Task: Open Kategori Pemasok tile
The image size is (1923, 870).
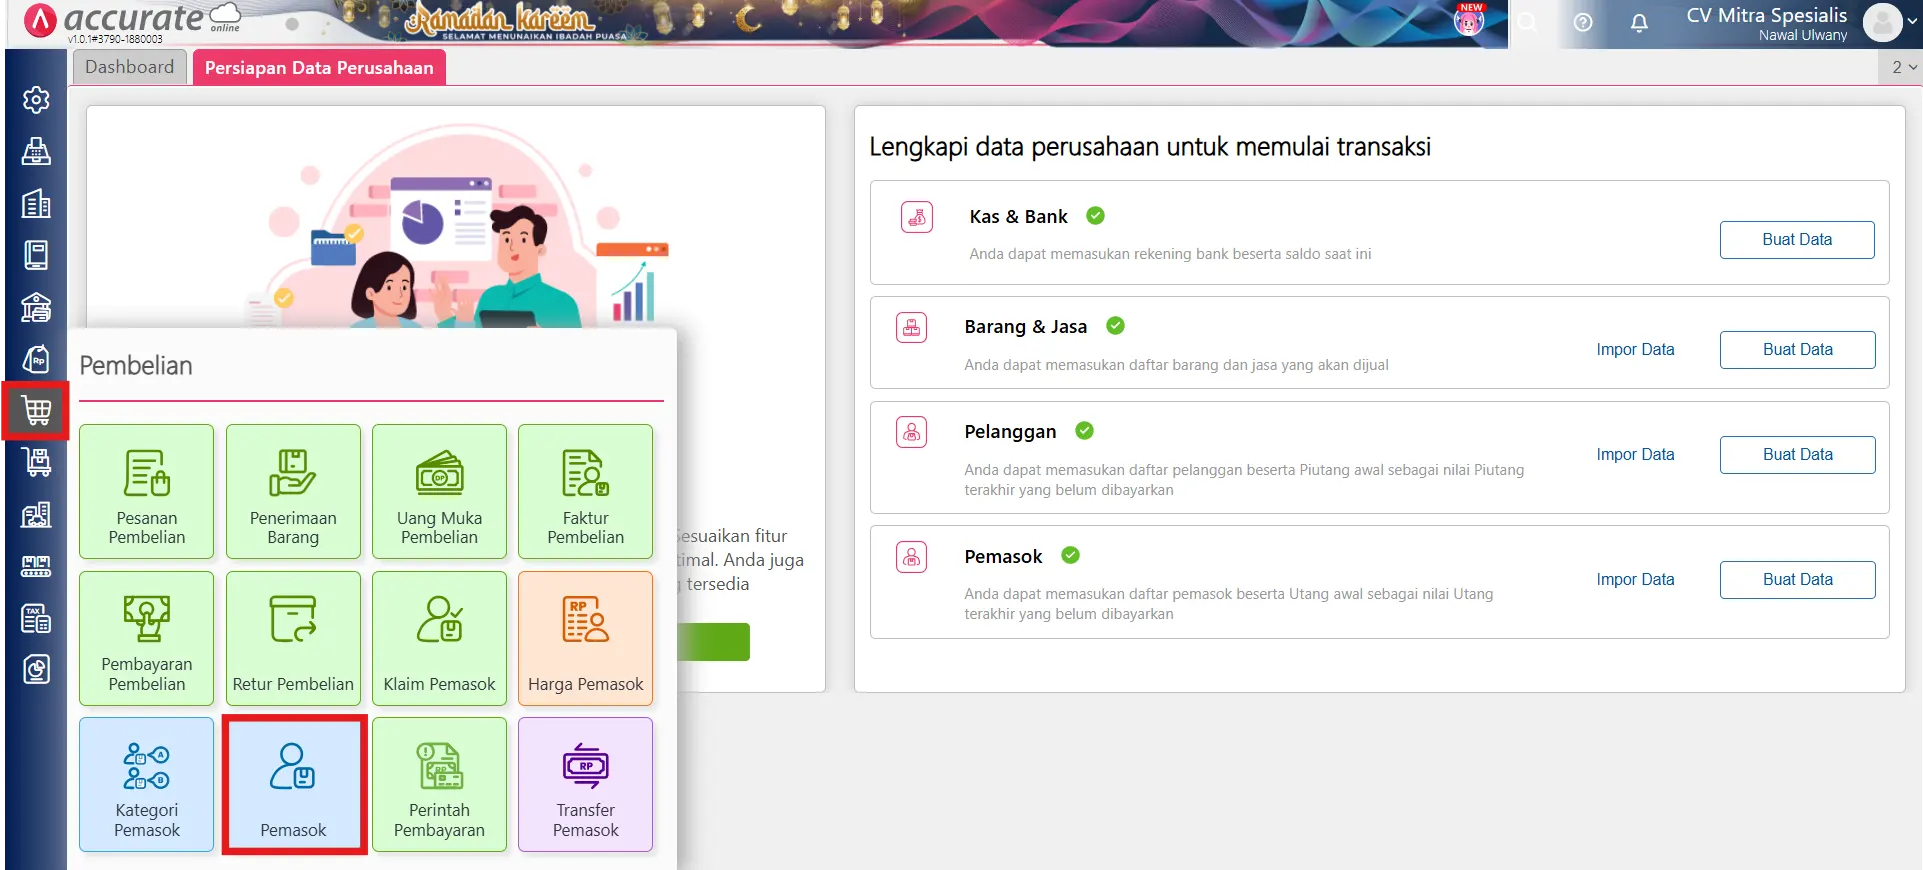Action: (x=147, y=784)
